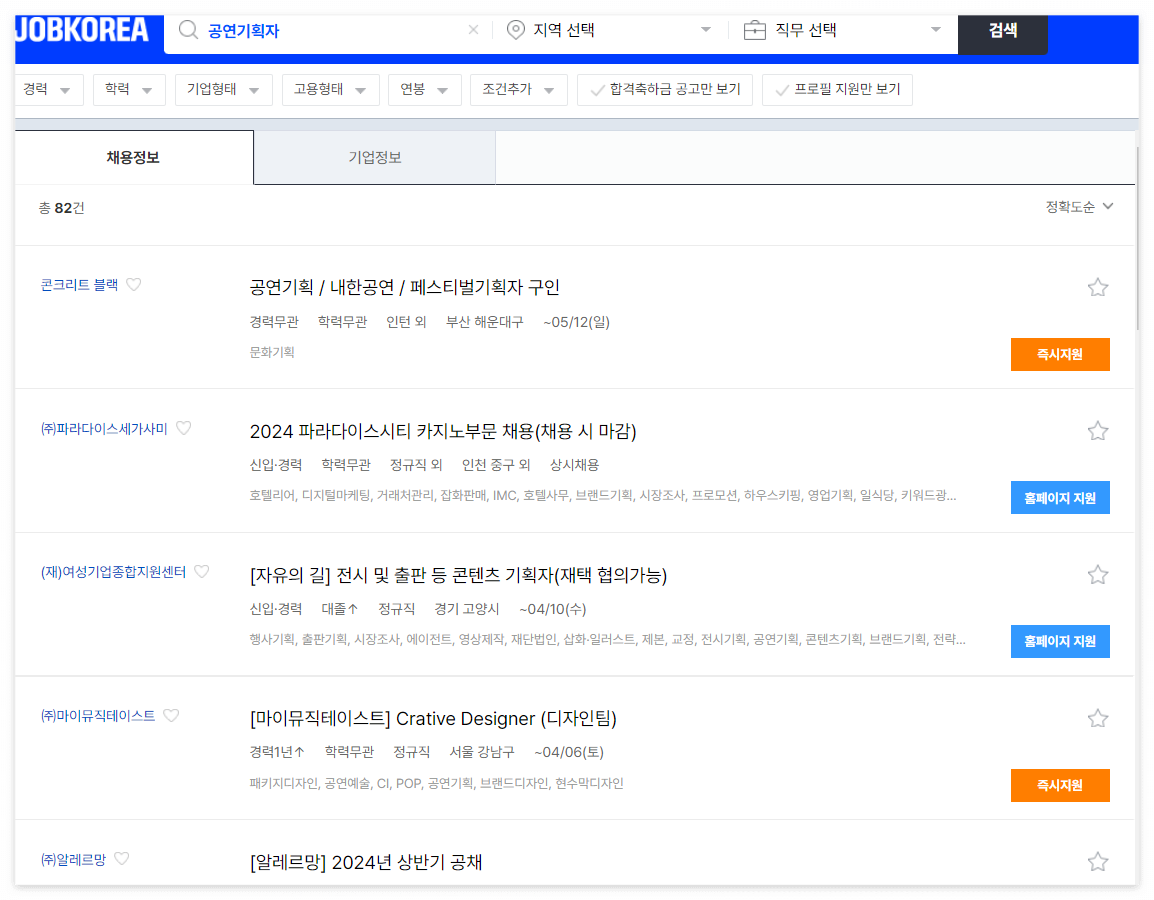Open the 고용형태 filter dropdown
The width and height of the screenshot is (1154, 900).
pos(330,89)
